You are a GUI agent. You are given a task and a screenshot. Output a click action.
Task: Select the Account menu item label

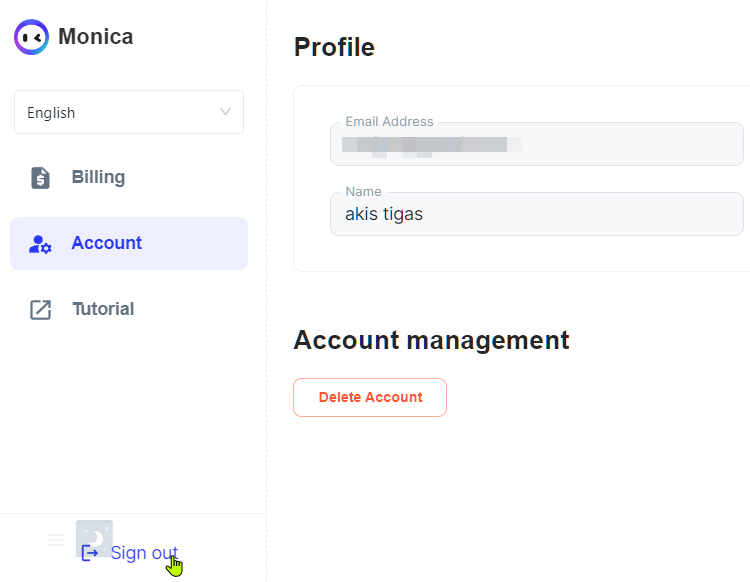click(x=106, y=243)
